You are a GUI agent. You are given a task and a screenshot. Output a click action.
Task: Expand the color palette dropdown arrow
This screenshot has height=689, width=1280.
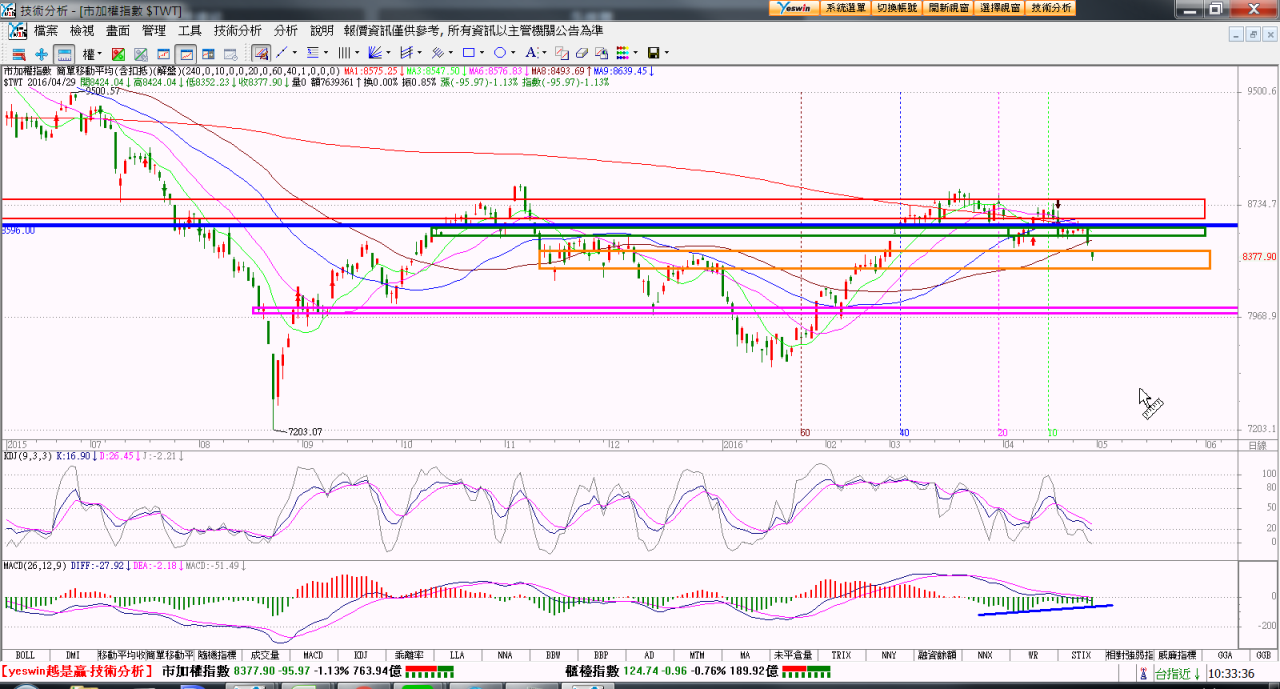636,53
